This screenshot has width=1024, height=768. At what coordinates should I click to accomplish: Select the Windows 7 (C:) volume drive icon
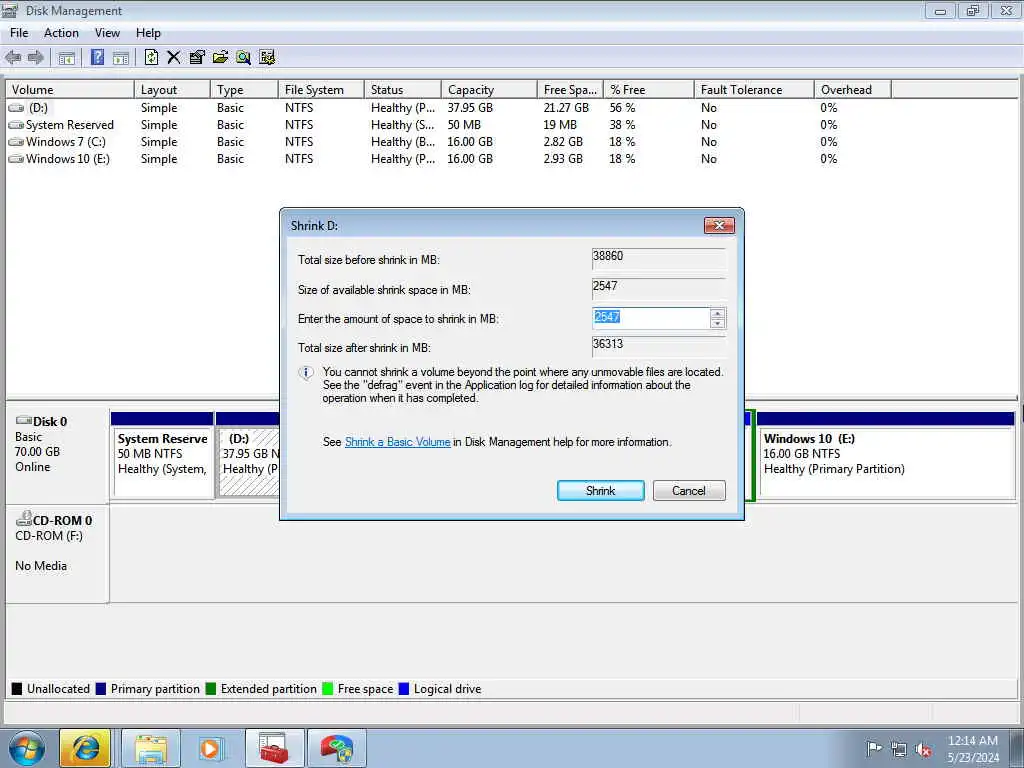click(16, 142)
